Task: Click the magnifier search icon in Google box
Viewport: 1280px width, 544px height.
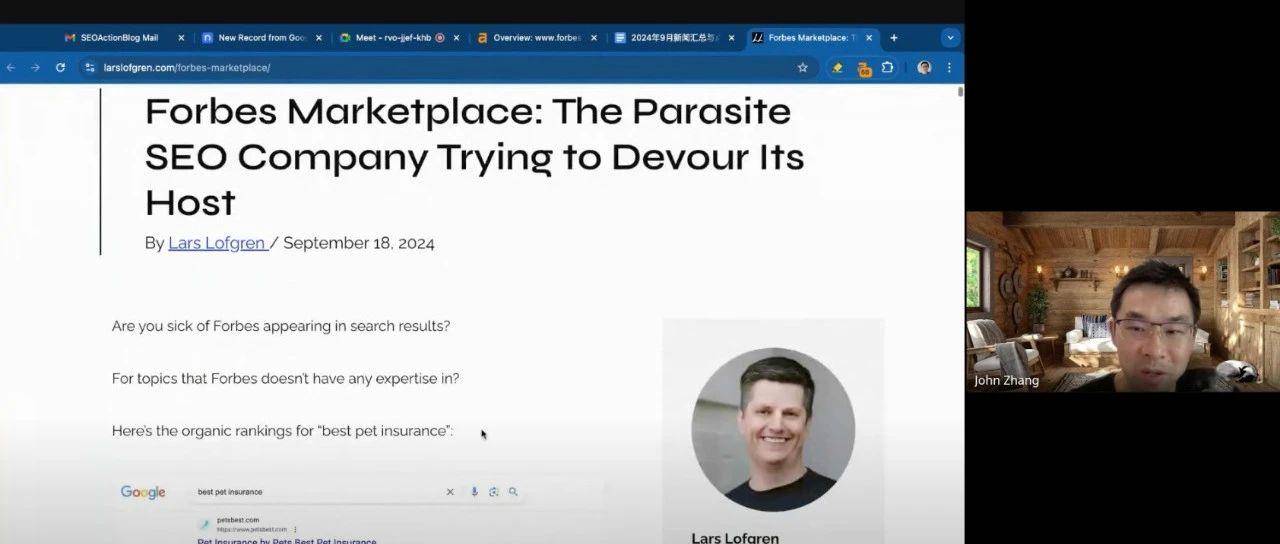Action: pos(513,492)
